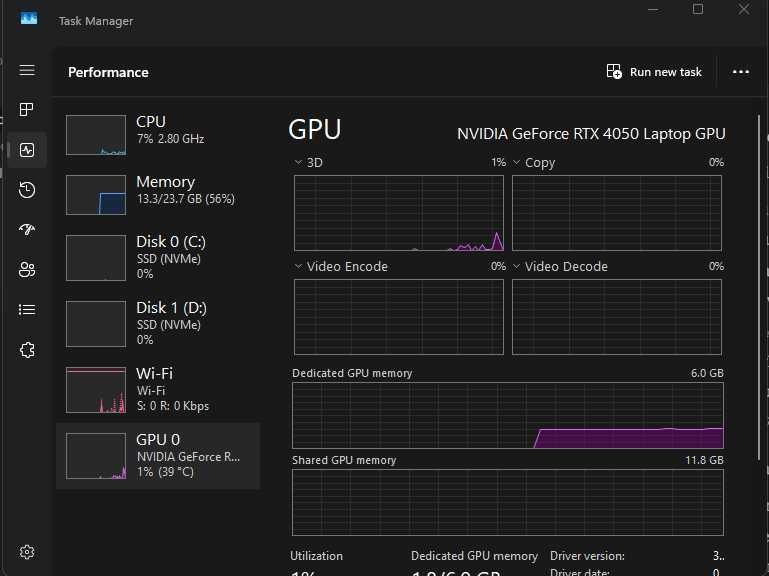Click the CPU mini graph thumbnail
This screenshot has height=576, width=769.
click(96, 135)
